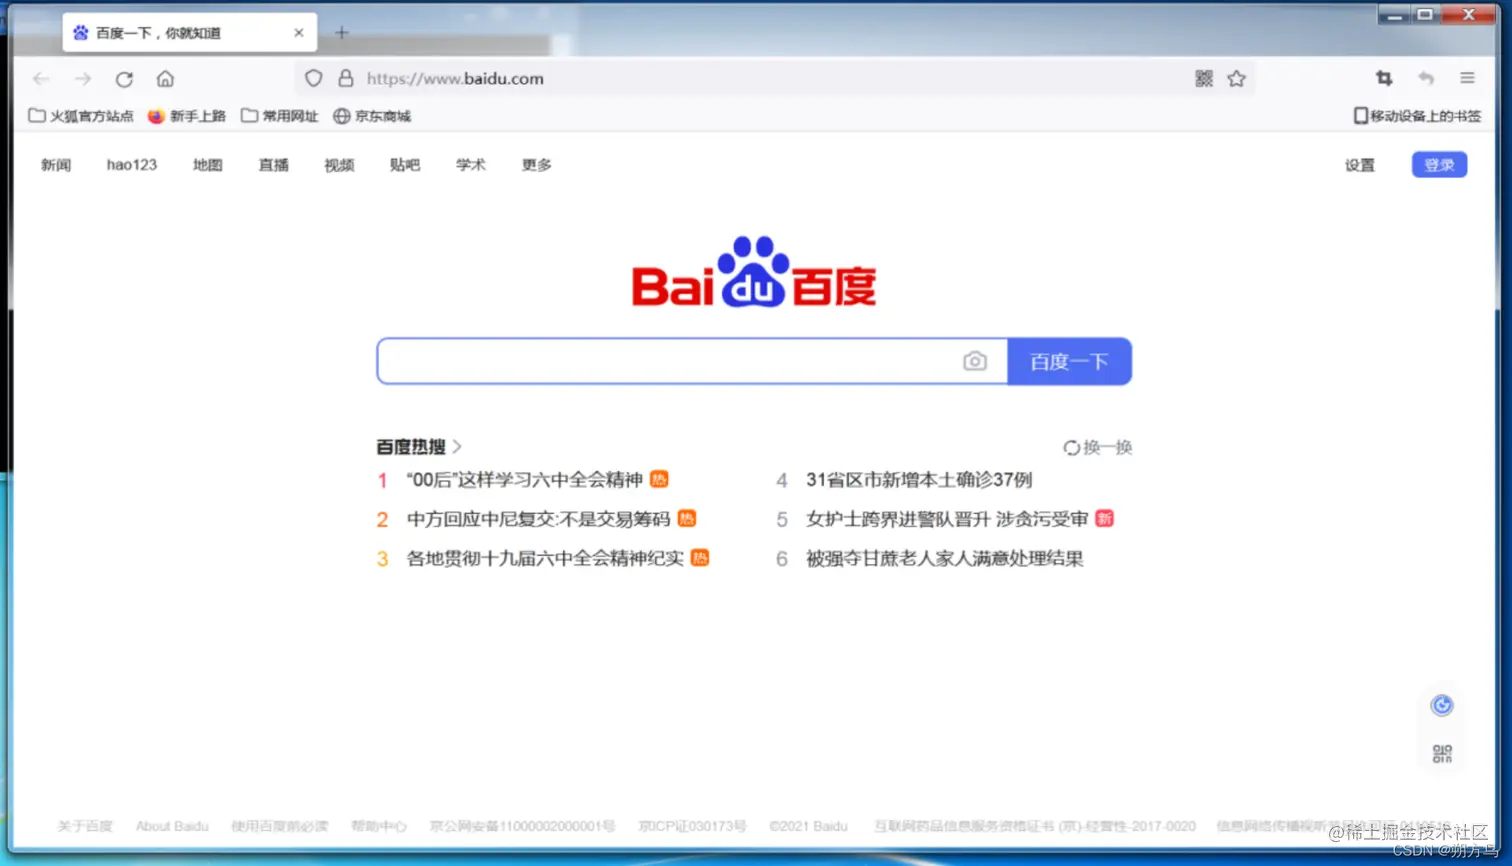Maximize the browser window
This screenshot has height=866, width=1512.
[1425, 14]
